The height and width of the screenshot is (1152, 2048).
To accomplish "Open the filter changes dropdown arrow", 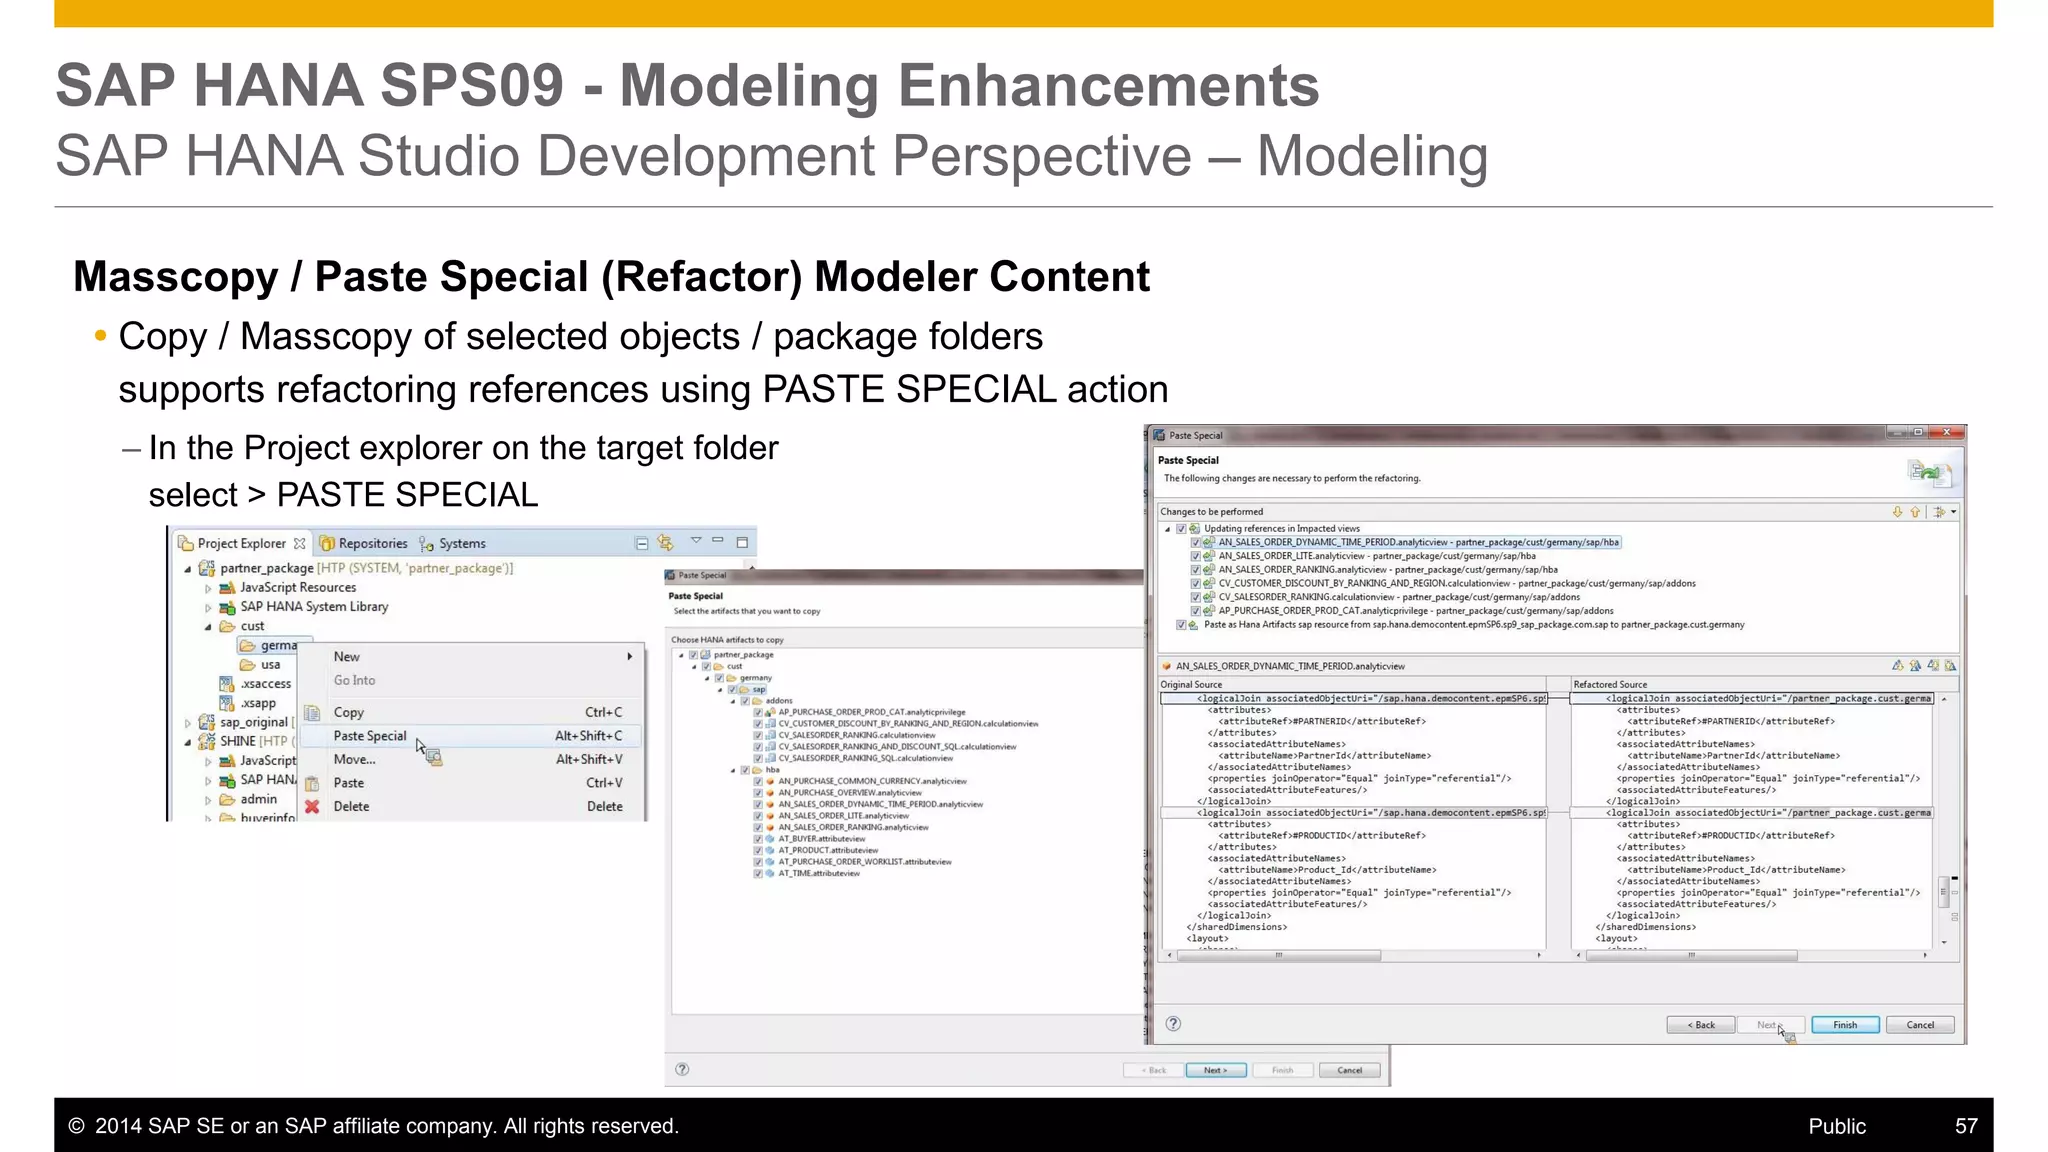I will tap(1954, 512).
